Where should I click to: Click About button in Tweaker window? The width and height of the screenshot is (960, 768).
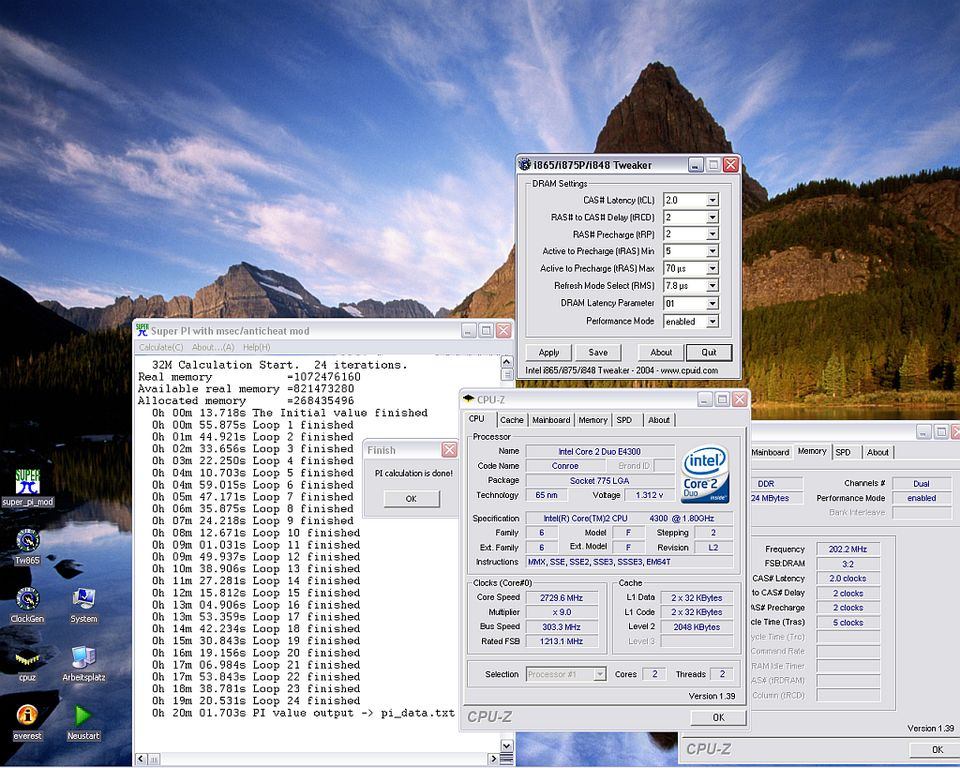click(661, 352)
